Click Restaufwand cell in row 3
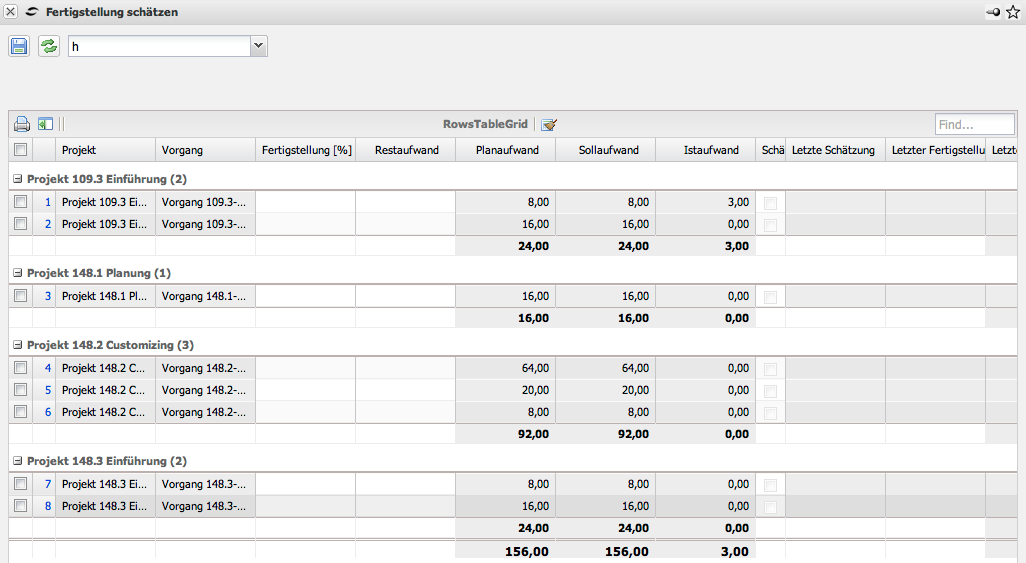1026x563 pixels. click(405, 296)
